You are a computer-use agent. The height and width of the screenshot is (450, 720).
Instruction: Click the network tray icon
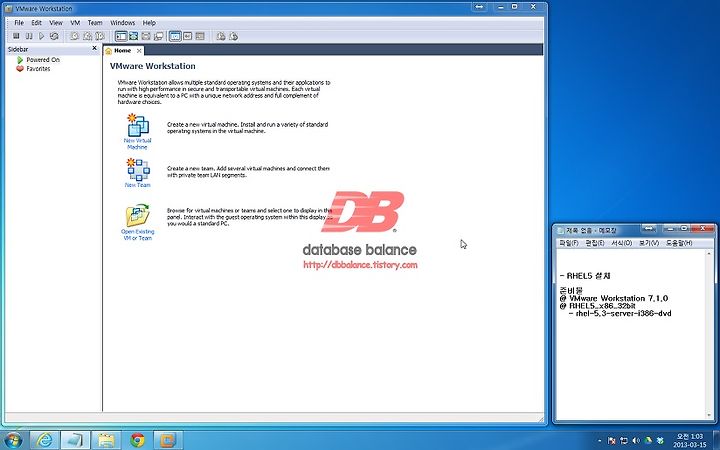tap(624, 441)
